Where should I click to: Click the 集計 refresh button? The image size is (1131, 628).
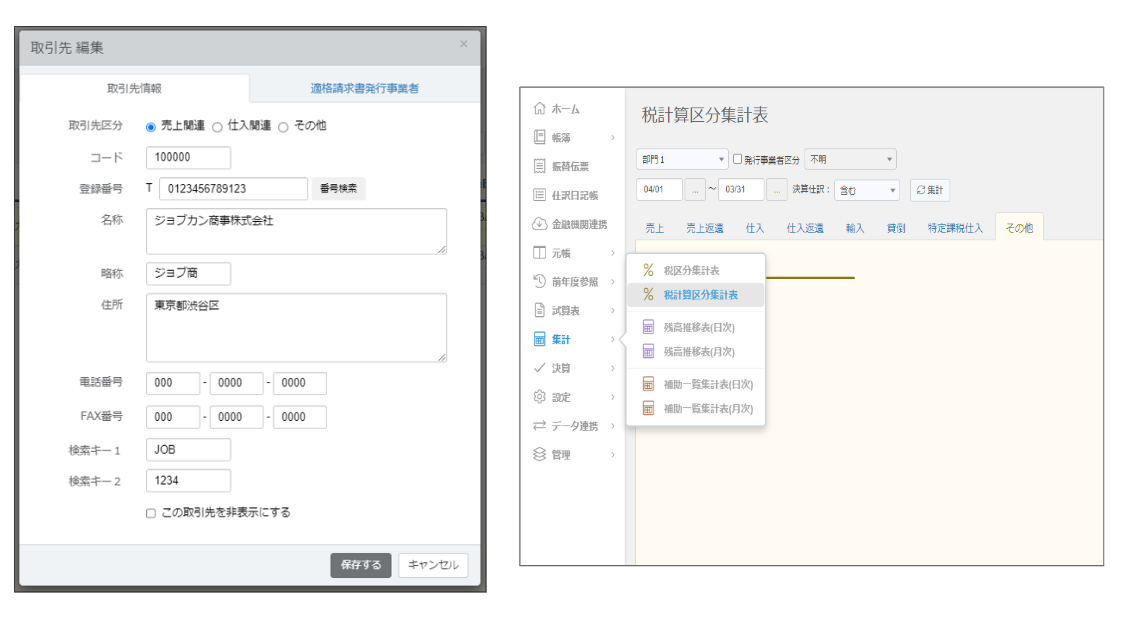(x=930, y=190)
